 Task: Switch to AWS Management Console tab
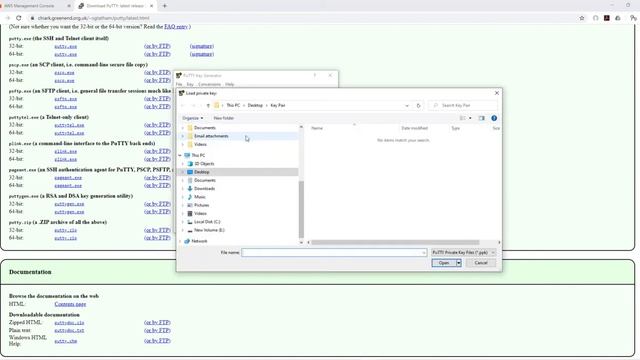point(29,6)
